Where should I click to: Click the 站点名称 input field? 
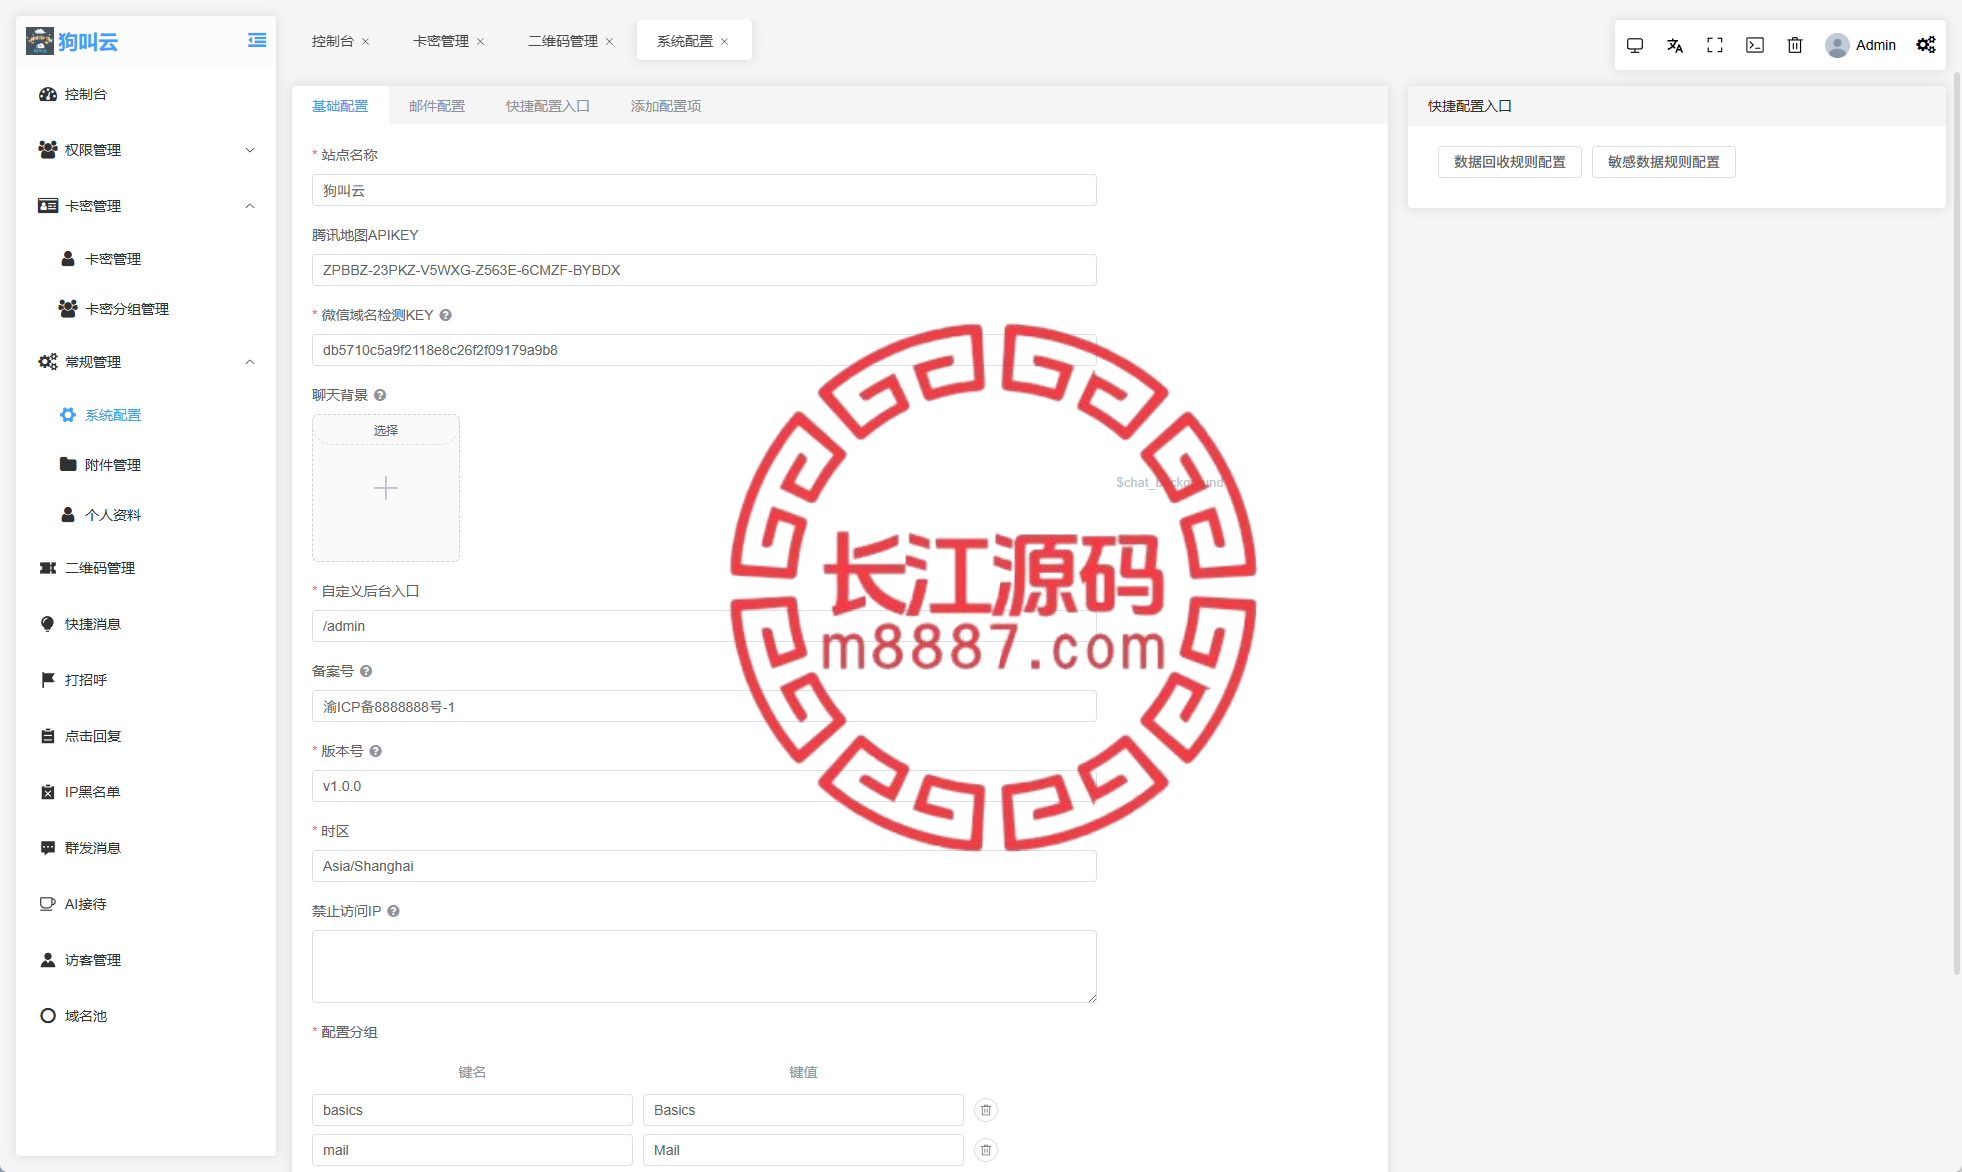tap(704, 190)
